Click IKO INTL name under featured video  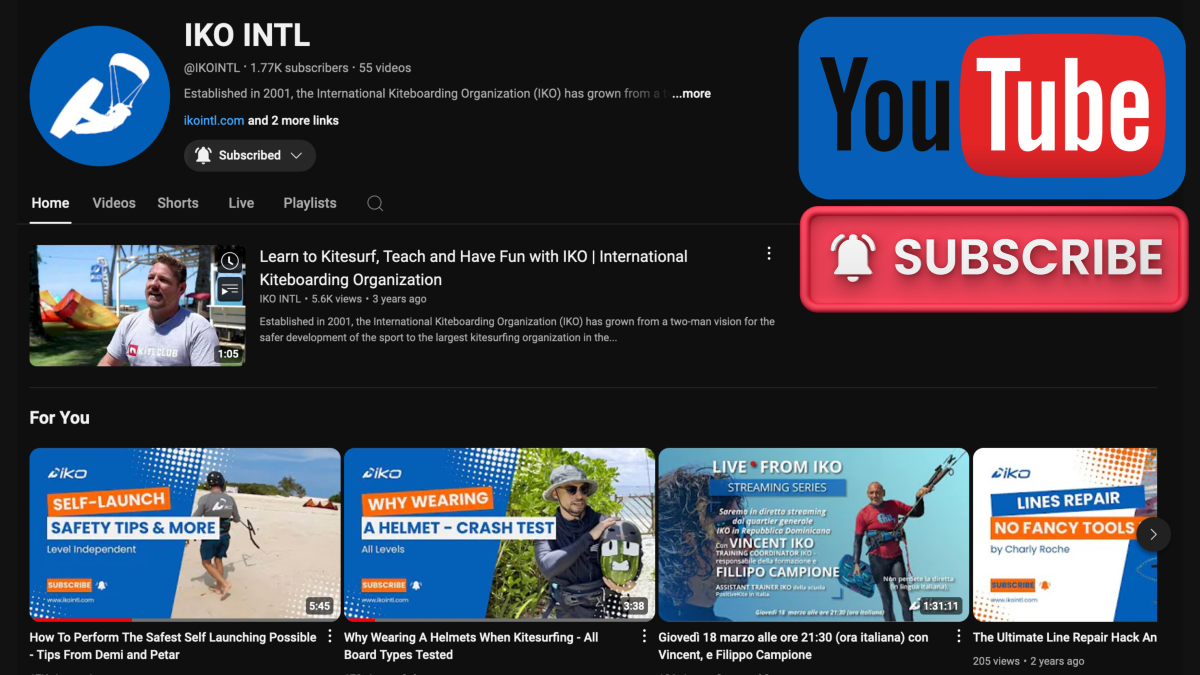click(280, 299)
